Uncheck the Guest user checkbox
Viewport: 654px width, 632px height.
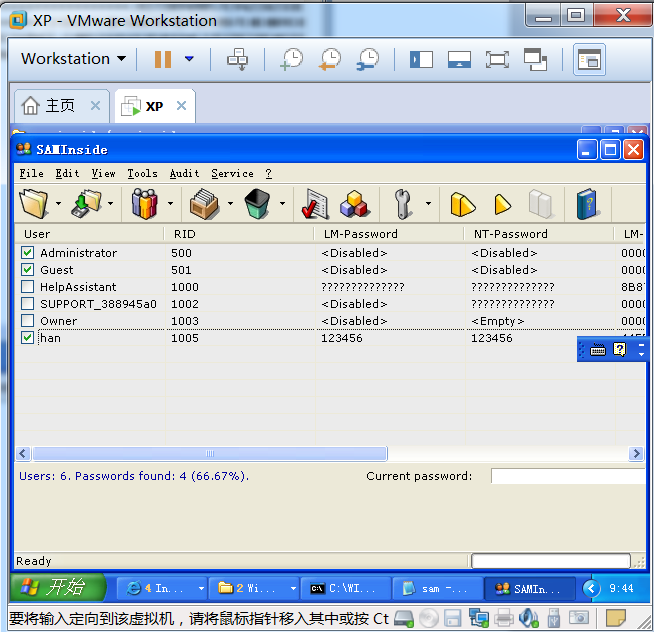coord(28,269)
